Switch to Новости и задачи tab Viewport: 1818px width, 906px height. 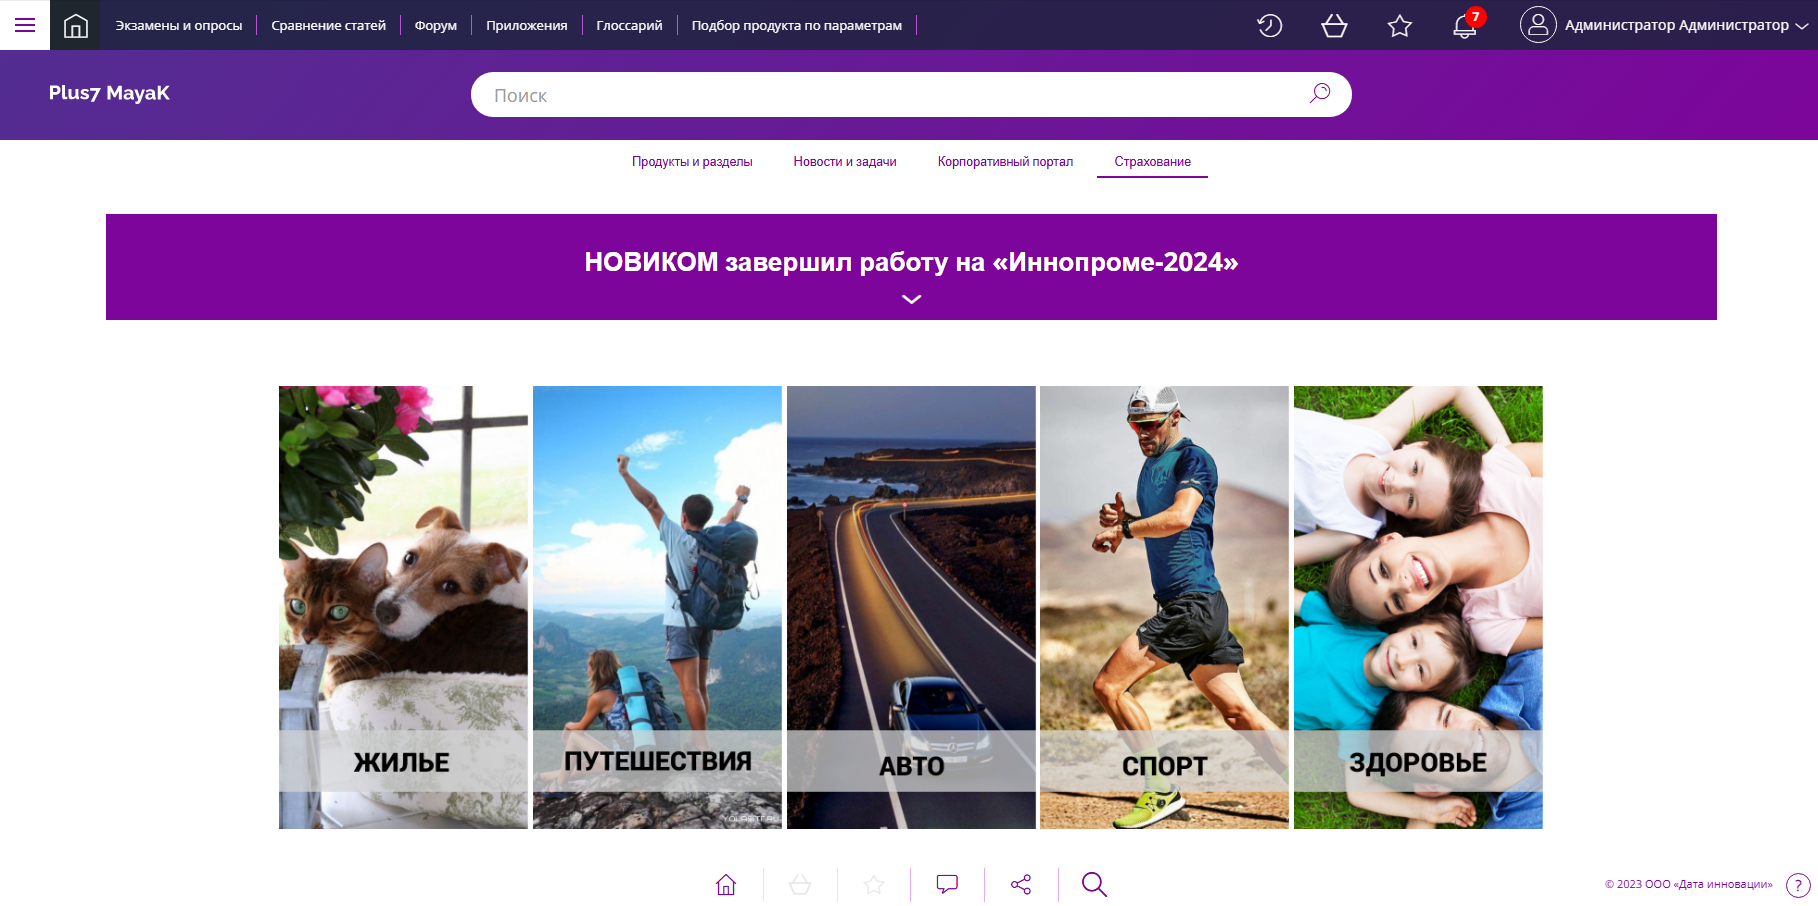click(845, 162)
